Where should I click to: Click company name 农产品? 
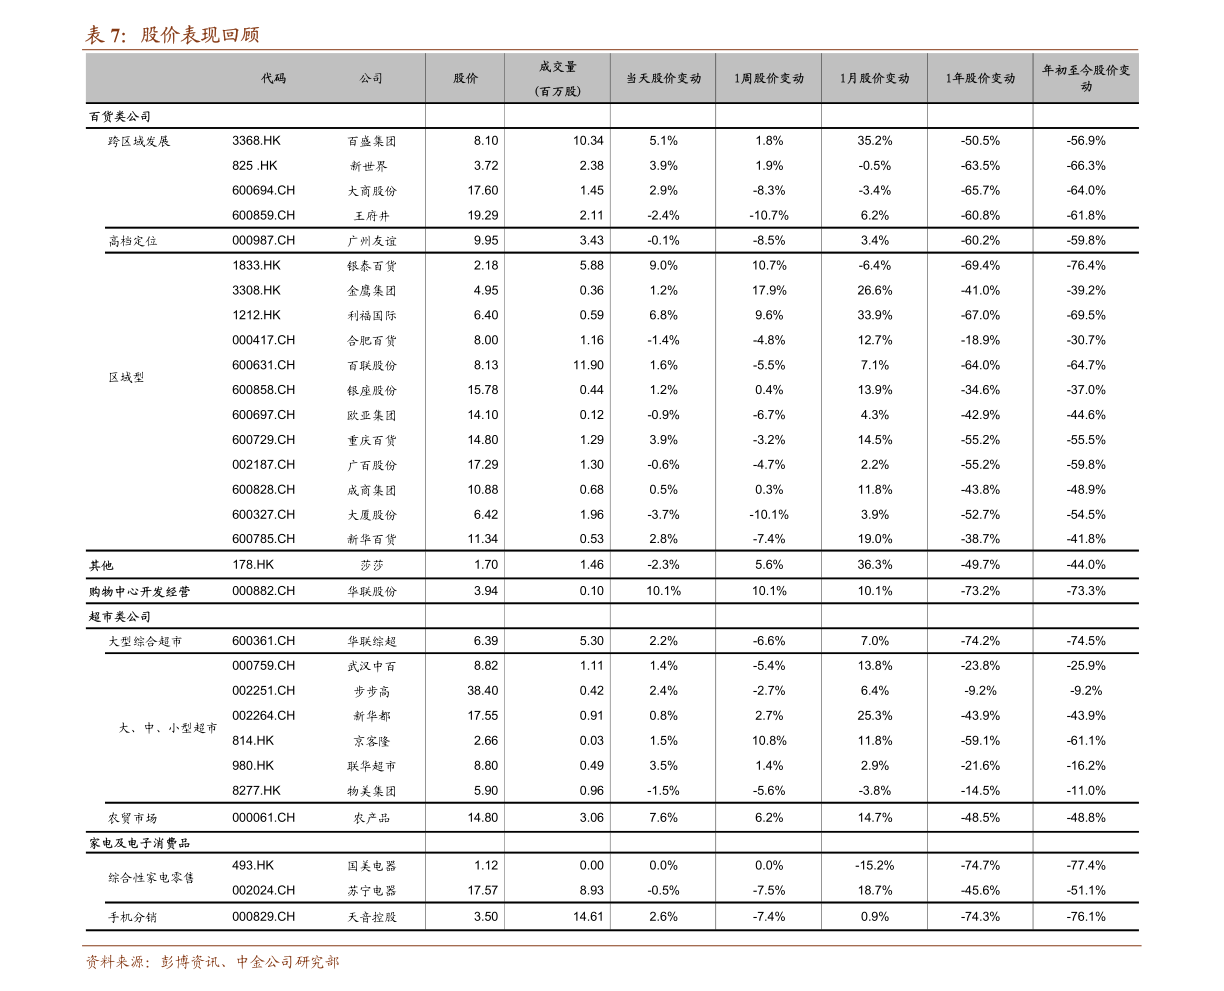point(371,819)
